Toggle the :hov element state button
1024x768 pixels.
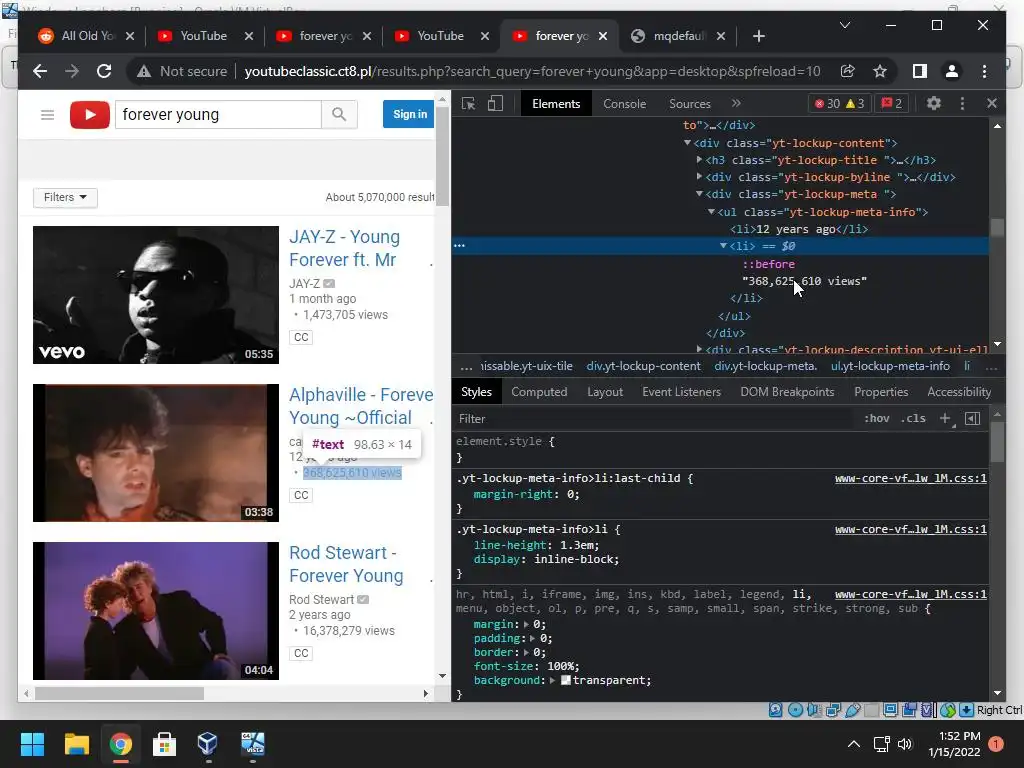pos(876,419)
